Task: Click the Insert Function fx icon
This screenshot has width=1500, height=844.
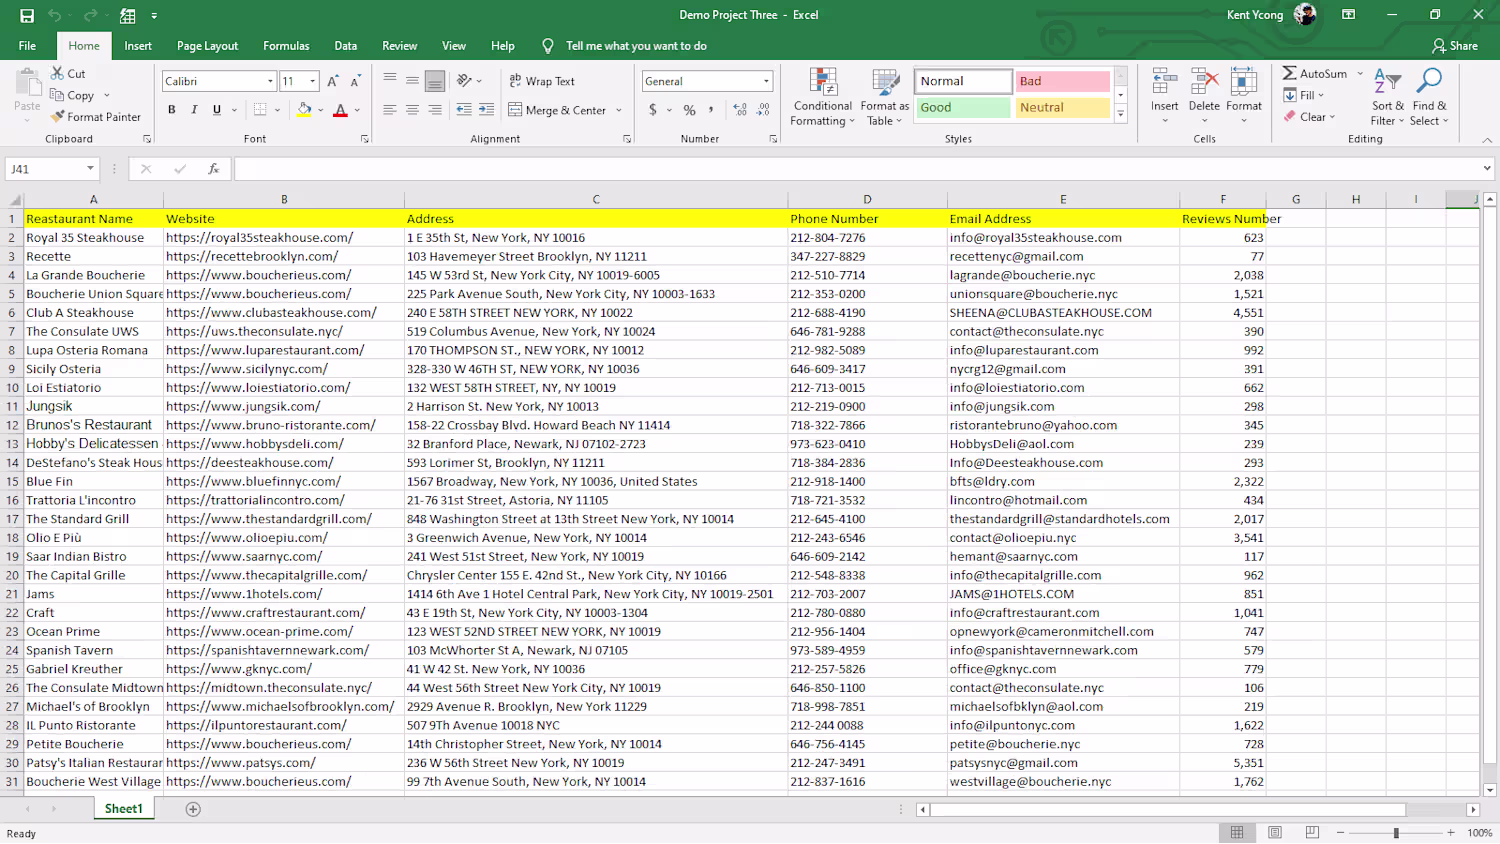Action: click(x=213, y=169)
